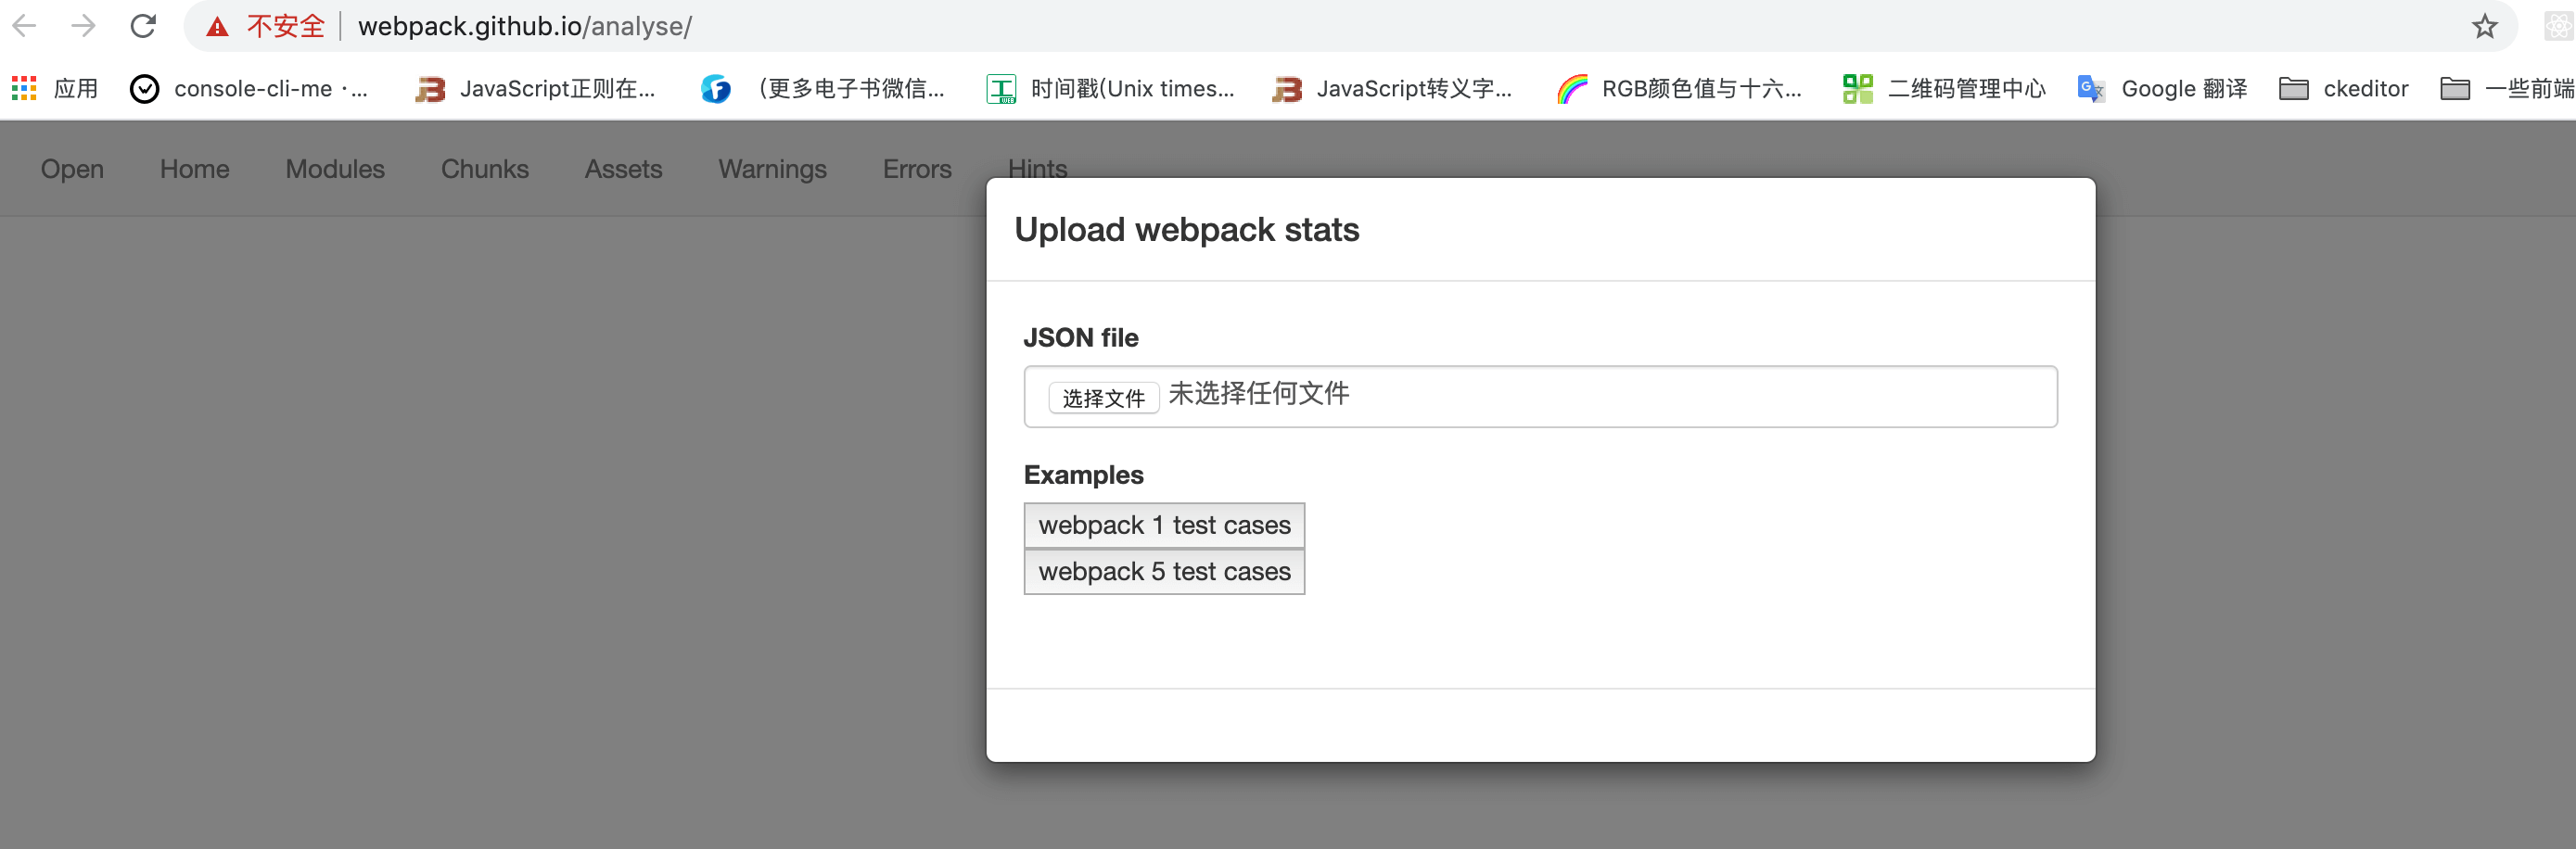Click the insecure site warning icon
Viewport: 2576px width, 849px height.
[x=217, y=27]
